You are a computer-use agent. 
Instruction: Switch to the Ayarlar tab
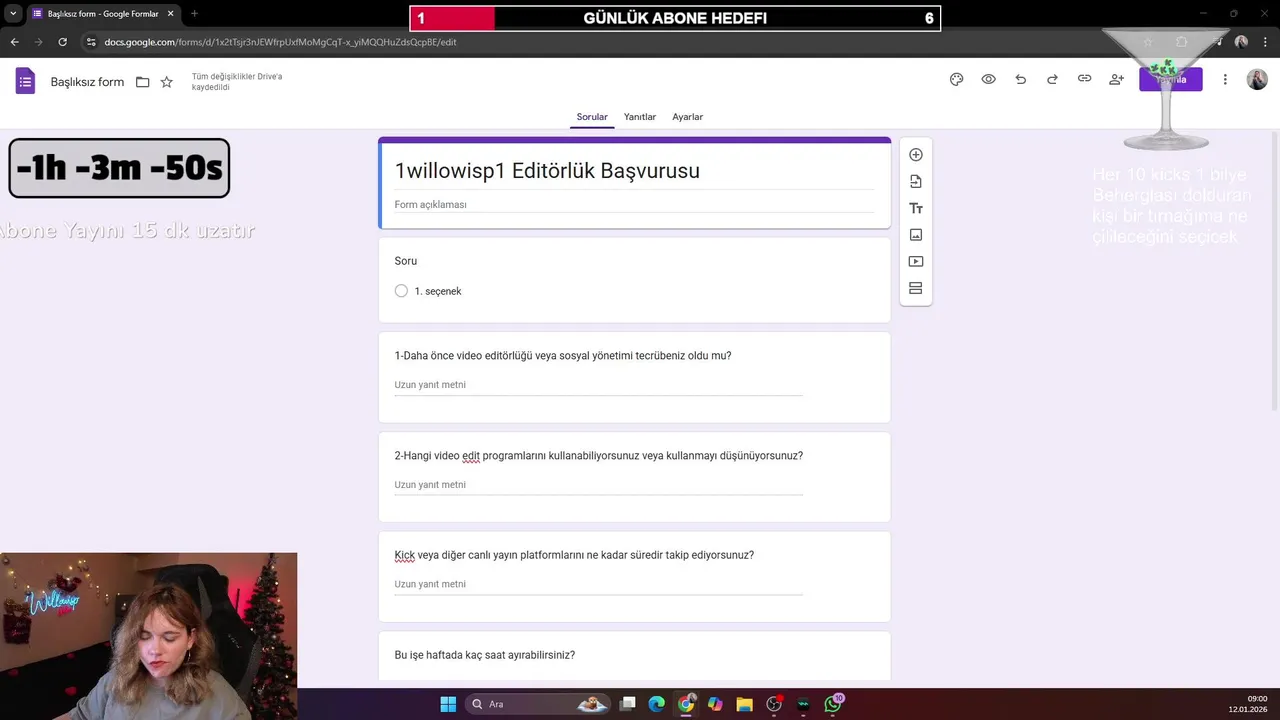[x=688, y=117]
